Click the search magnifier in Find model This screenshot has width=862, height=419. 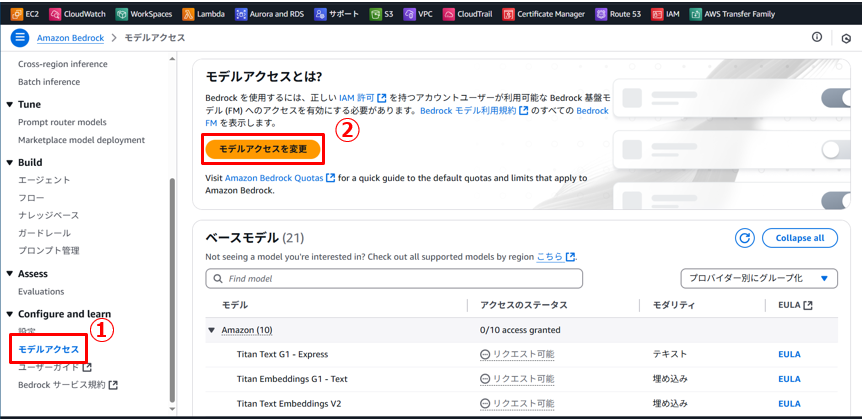(x=218, y=279)
